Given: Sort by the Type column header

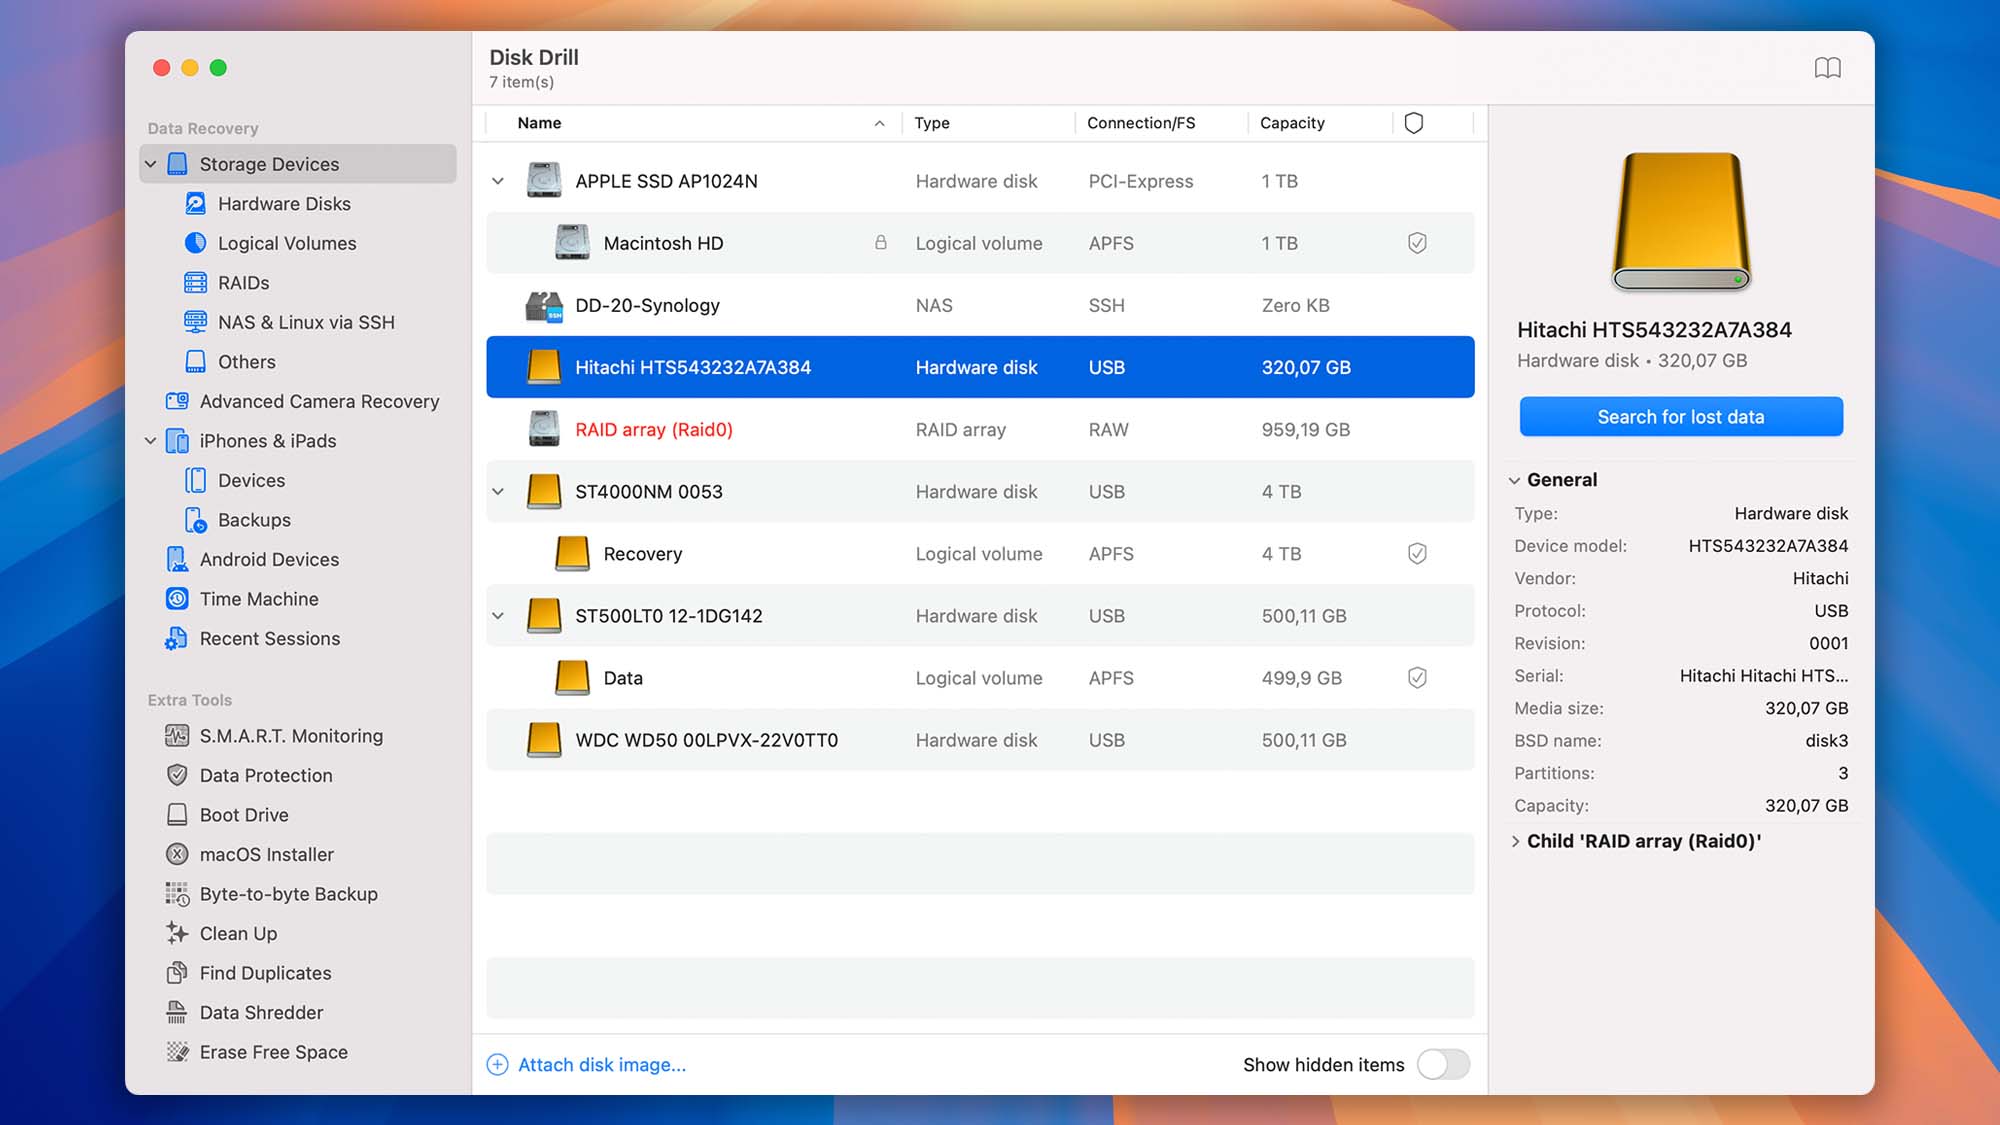Looking at the screenshot, I should 988,123.
